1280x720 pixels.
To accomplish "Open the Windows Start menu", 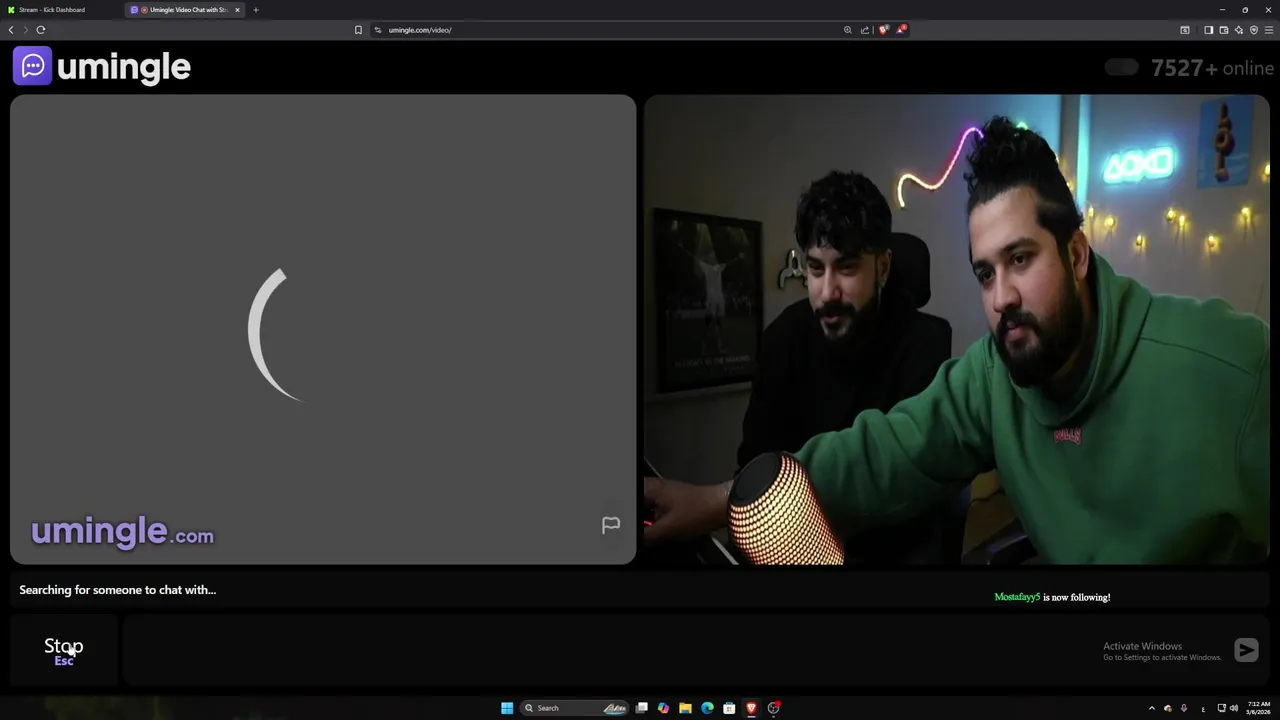I will (507, 708).
